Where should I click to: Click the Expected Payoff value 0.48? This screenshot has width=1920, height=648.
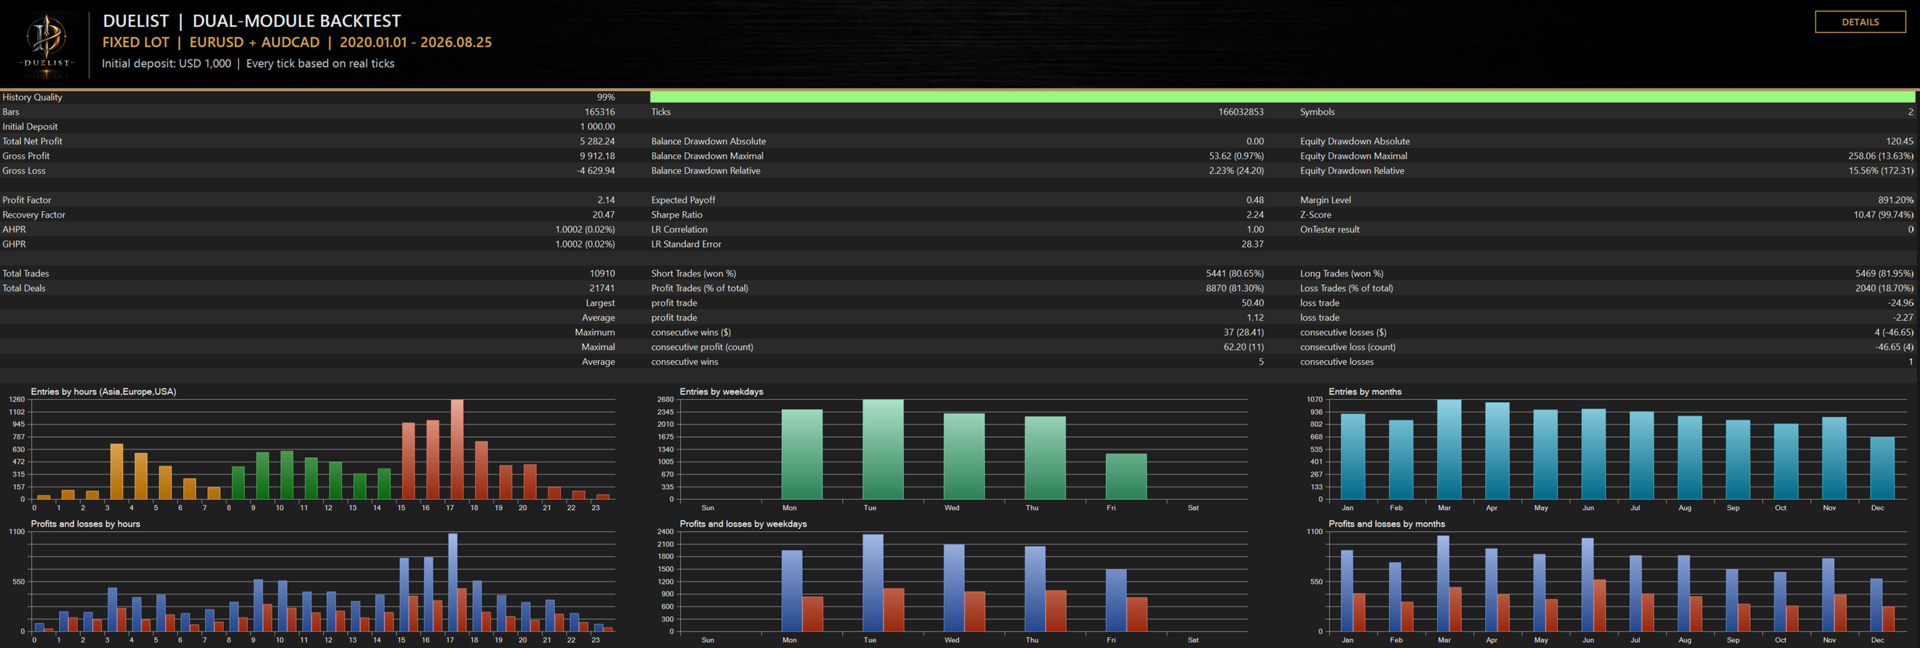click(x=1255, y=200)
